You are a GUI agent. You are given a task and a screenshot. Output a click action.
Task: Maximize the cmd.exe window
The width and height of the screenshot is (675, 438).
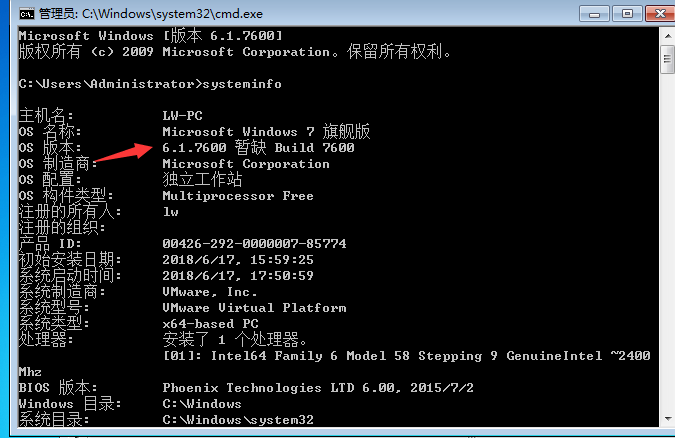tap(627, 13)
